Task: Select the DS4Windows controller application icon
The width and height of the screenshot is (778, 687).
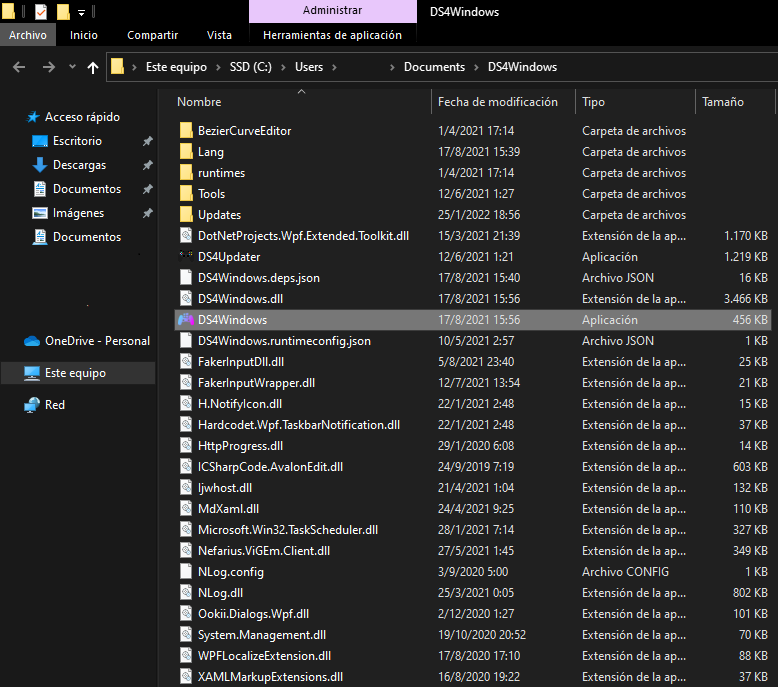Action: [x=186, y=319]
